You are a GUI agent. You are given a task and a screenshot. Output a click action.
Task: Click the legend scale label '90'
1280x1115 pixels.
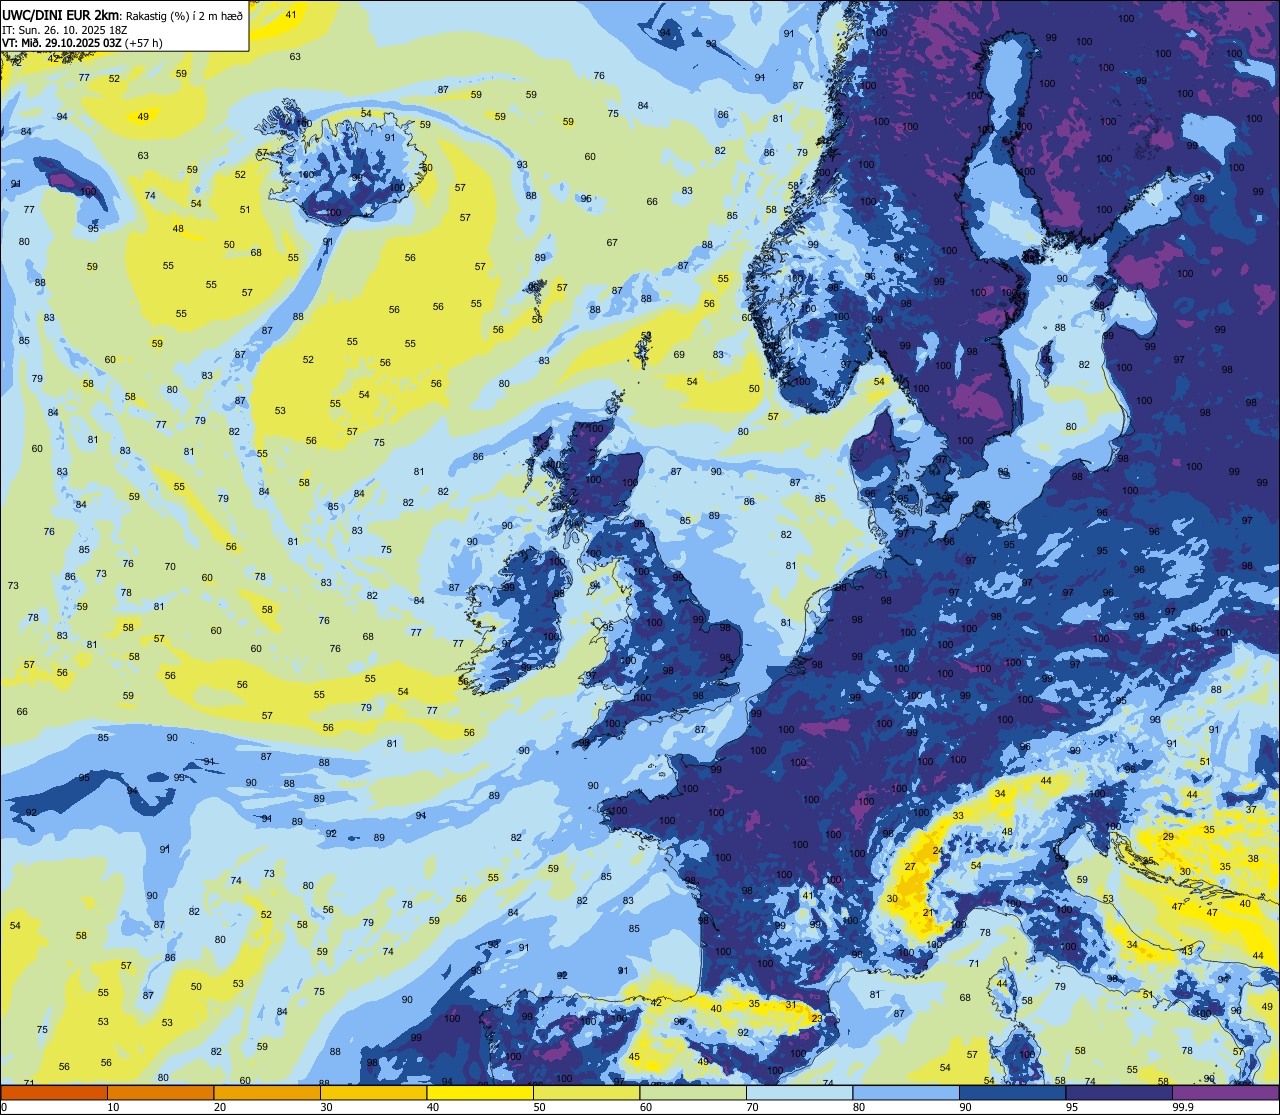[965, 1107]
